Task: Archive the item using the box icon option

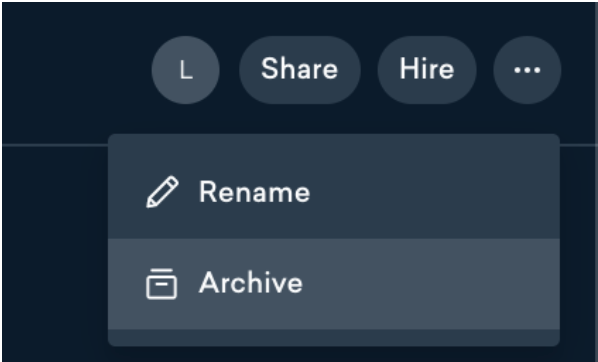Action: [x=334, y=284]
